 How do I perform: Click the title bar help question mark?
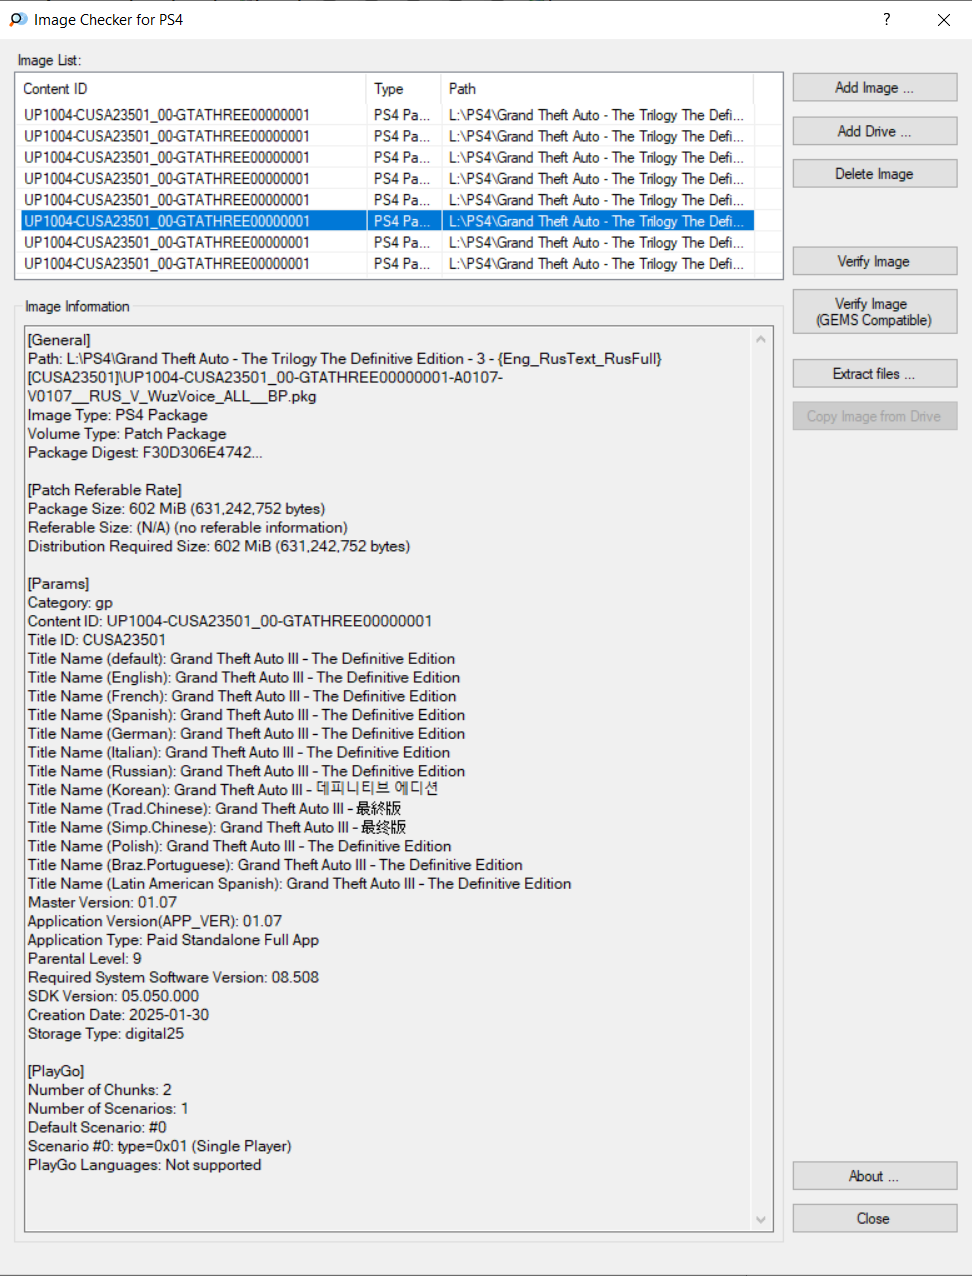(x=886, y=19)
